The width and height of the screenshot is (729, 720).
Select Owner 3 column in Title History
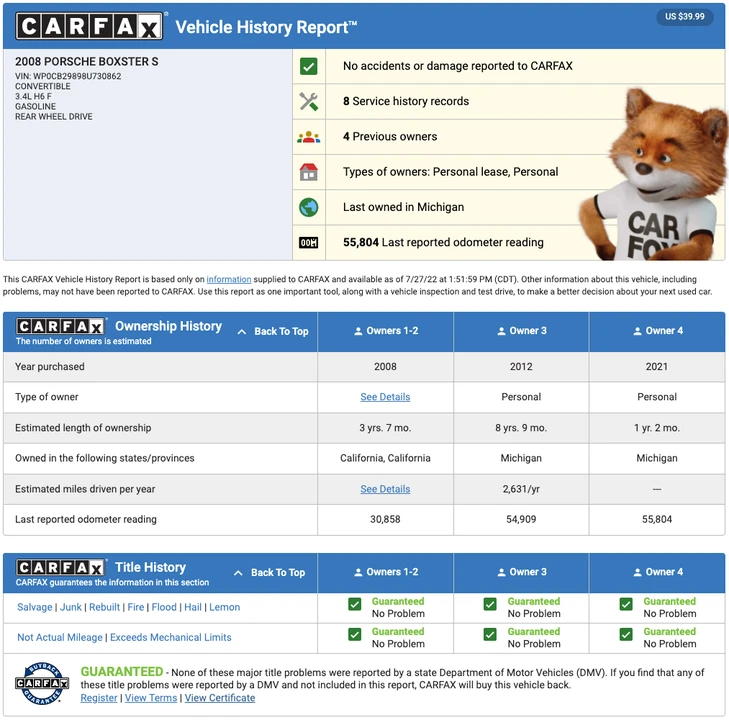[x=521, y=572]
